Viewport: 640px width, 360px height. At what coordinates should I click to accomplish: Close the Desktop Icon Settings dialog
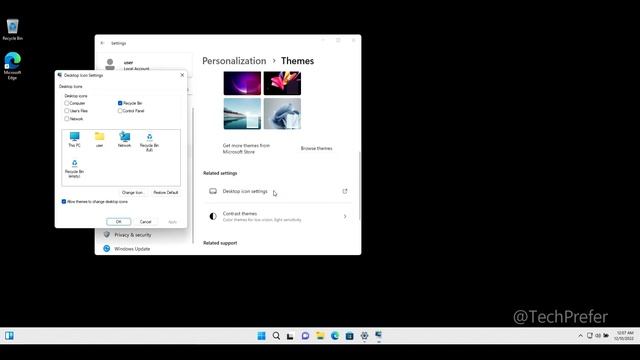[182, 75]
